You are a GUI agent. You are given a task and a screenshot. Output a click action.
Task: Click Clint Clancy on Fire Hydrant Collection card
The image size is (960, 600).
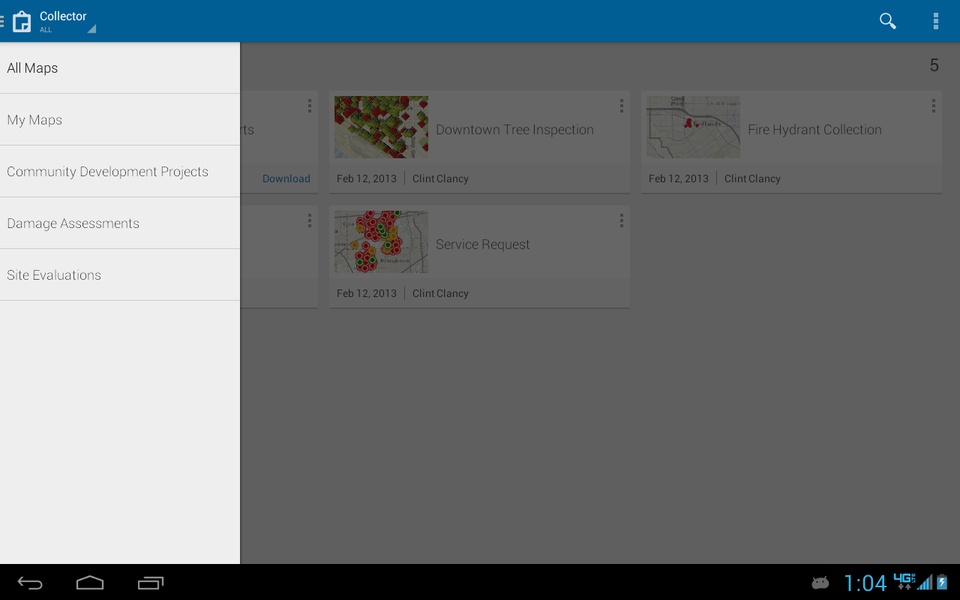click(x=752, y=179)
